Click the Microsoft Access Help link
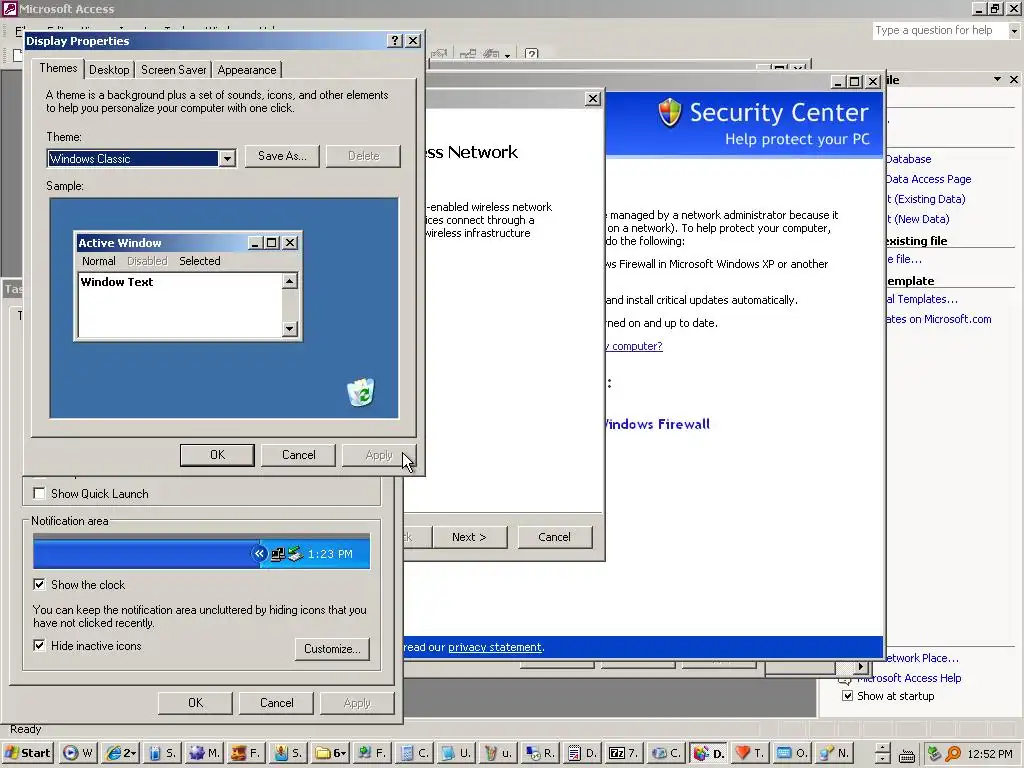 (909, 678)
